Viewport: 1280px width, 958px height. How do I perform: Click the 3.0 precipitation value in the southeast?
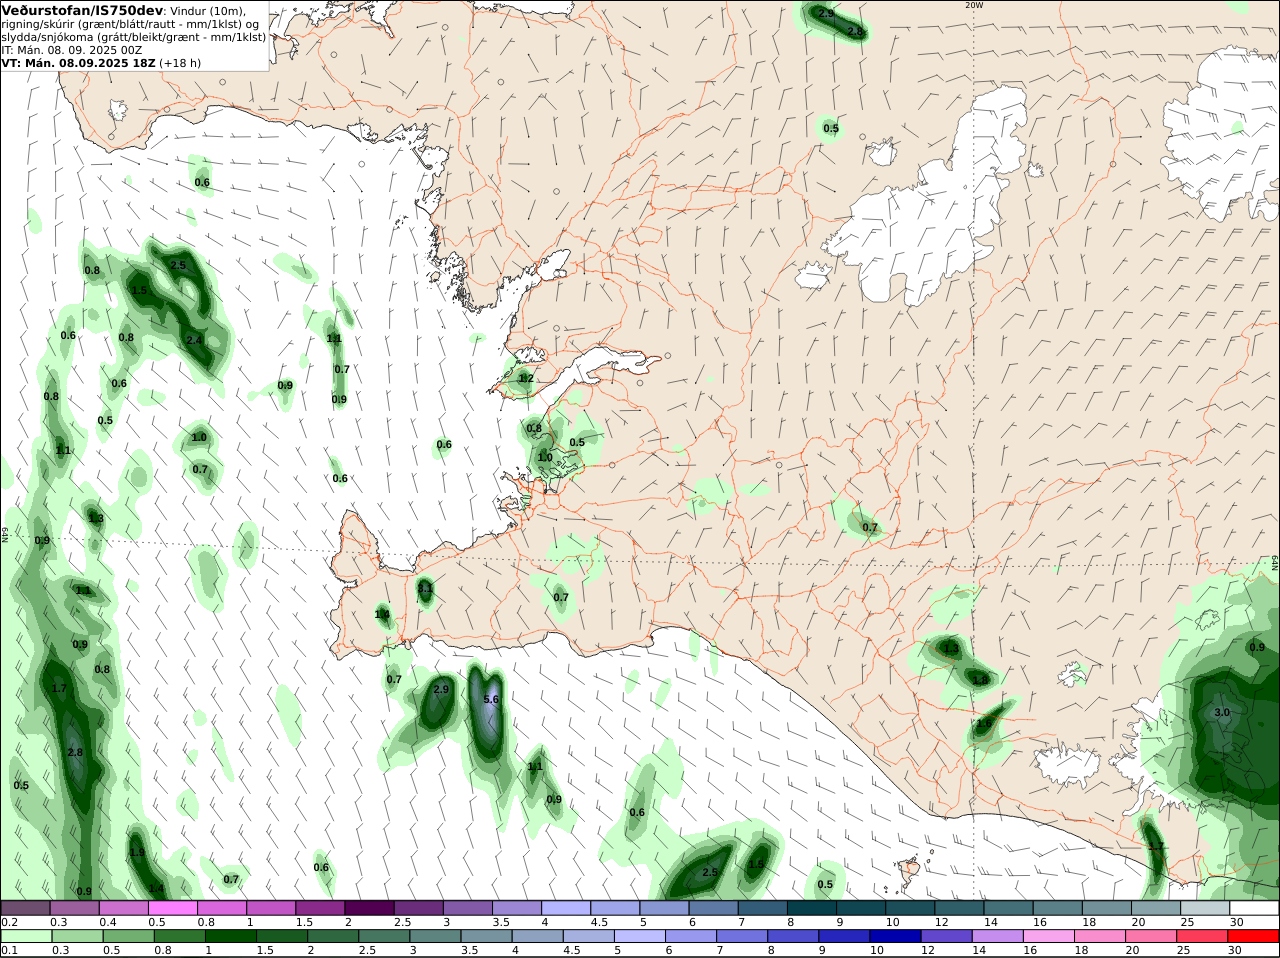pyautogui.click(x=1222, y=713)
